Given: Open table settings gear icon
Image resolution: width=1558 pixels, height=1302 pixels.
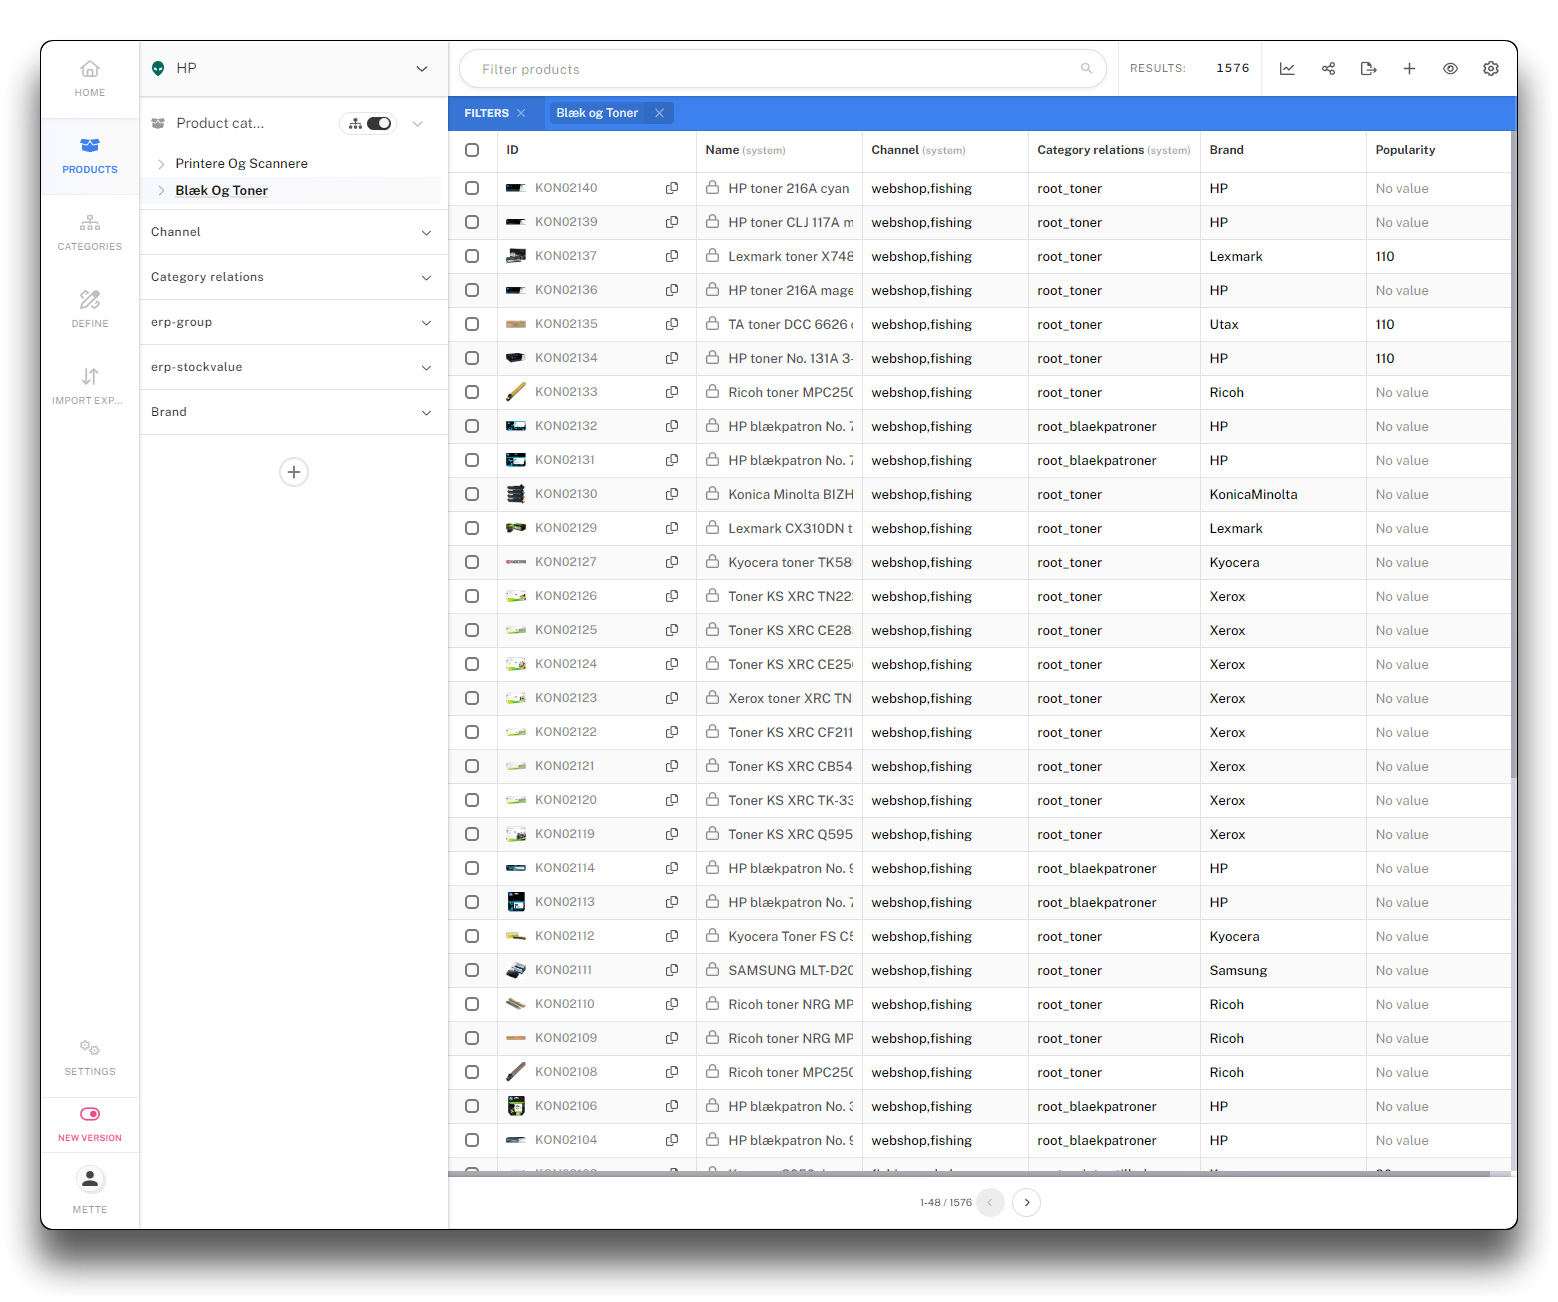Looking at the screenshot, I should (1490, 69).
